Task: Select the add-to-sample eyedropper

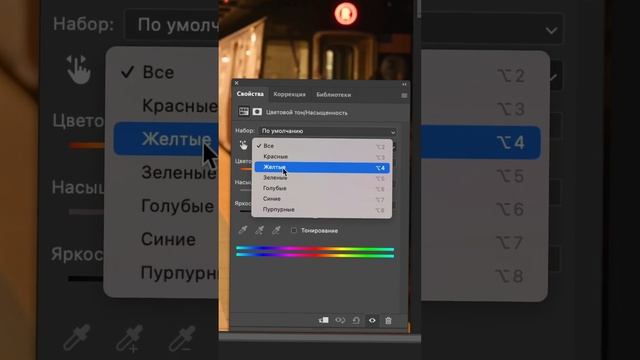Action: point(260,230)
